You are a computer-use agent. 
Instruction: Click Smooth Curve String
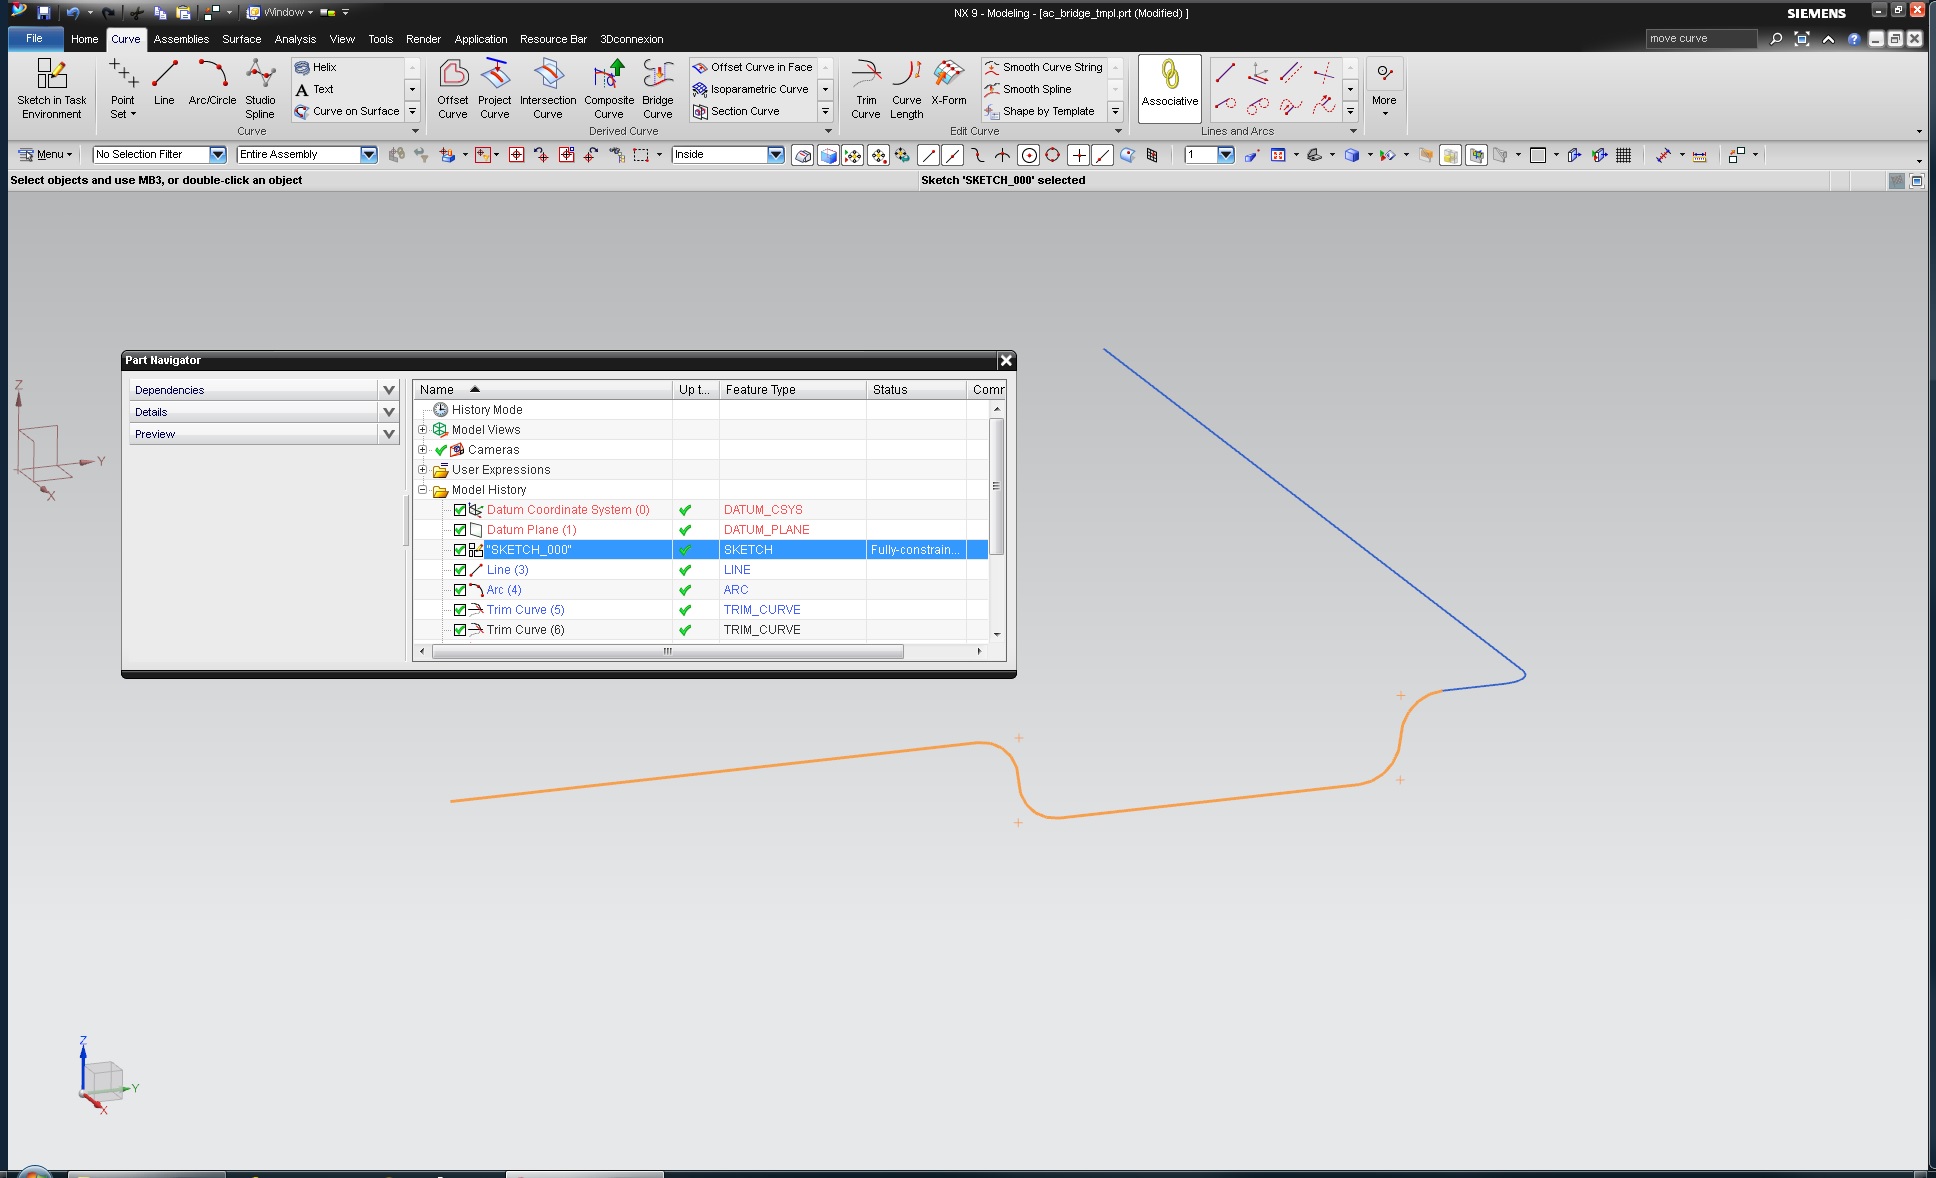[1044, 67]
